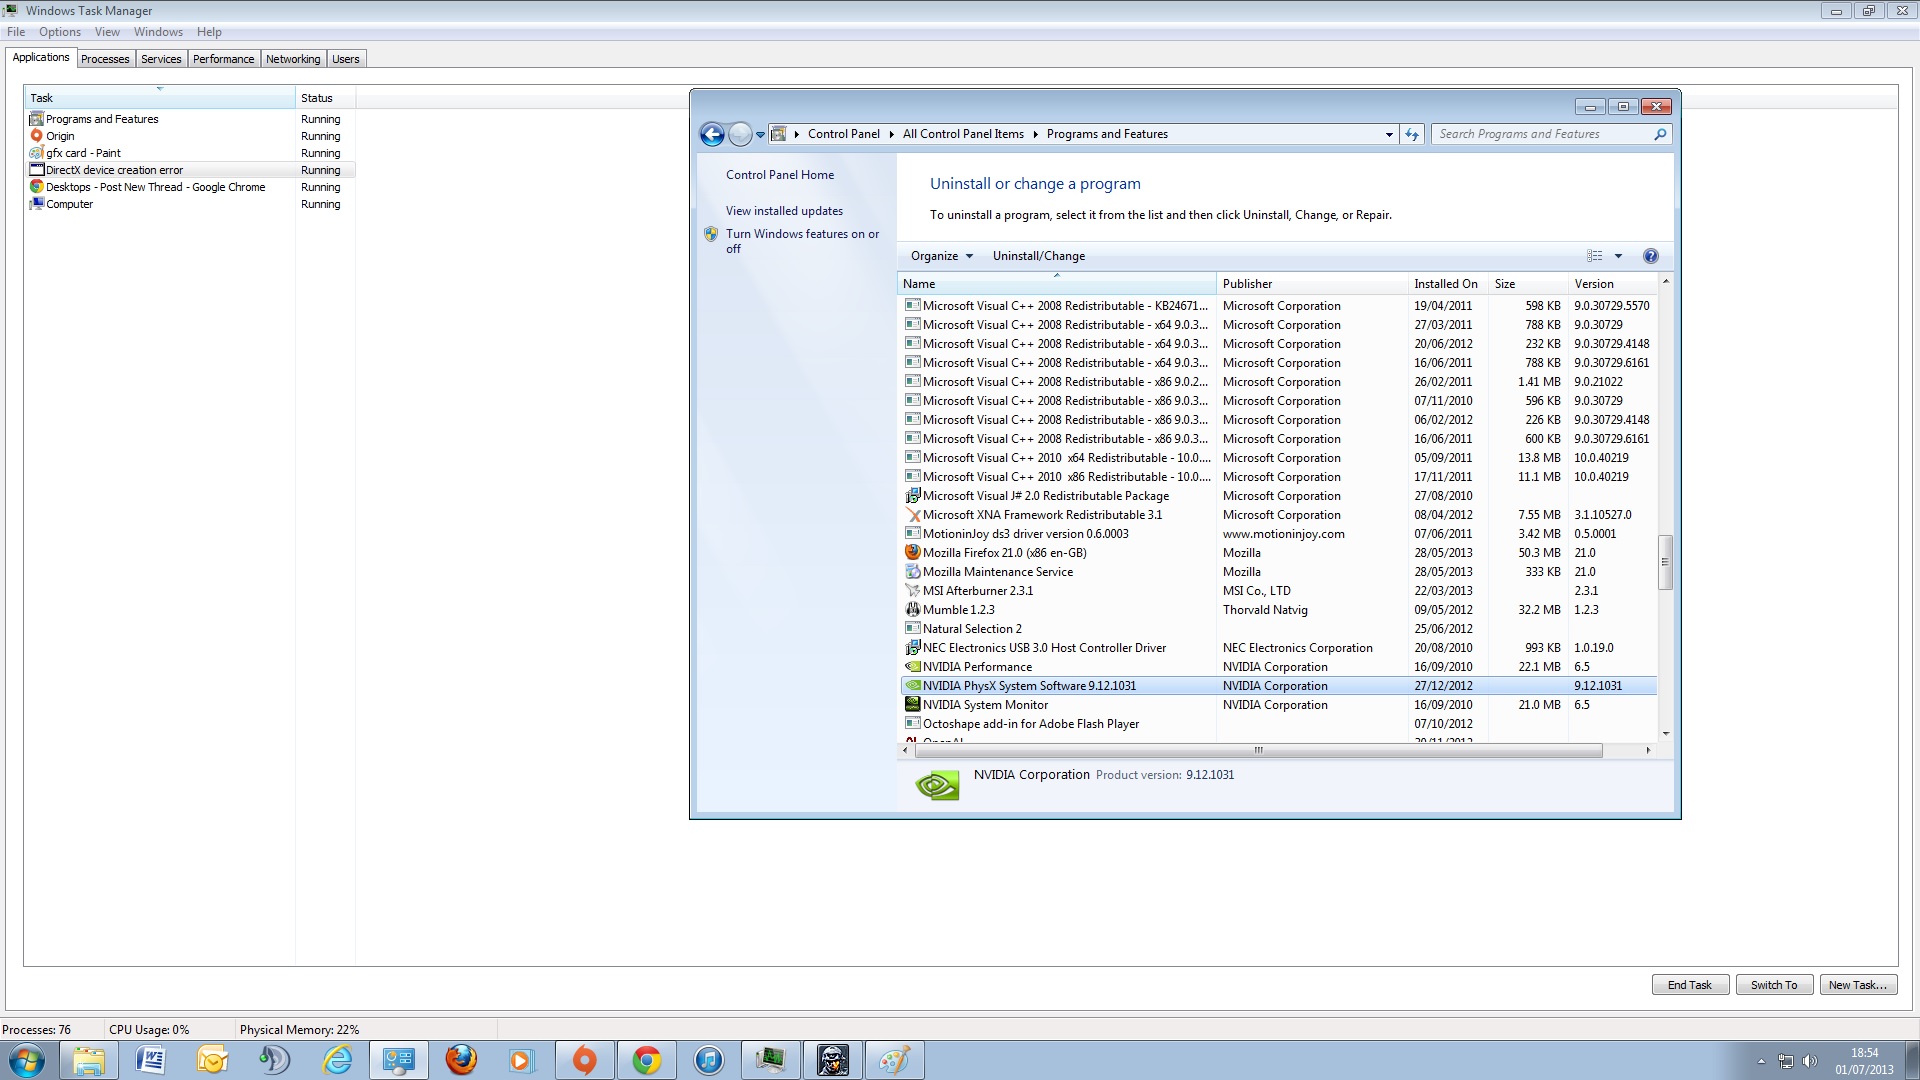Switch to Origin taskbar icon
Screen dimensions: 1920x1080
coord(585,1060)
